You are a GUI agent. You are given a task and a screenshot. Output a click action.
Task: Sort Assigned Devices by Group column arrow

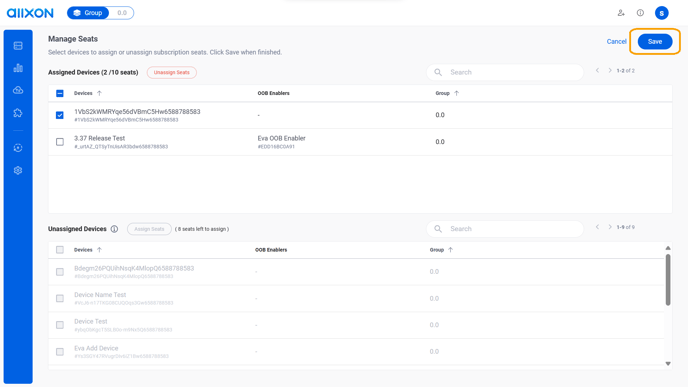point(456,93)
